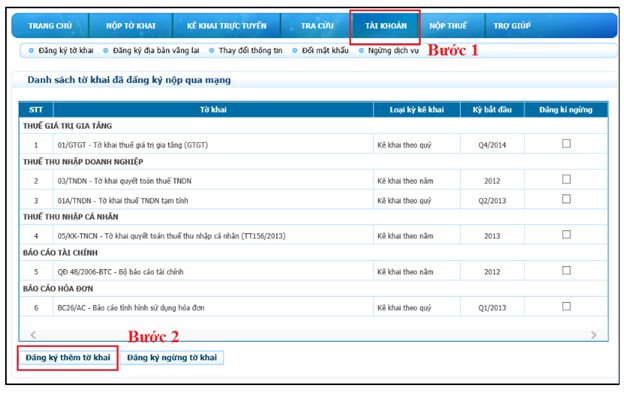Click Đăng ký tờ khai submenu link

(x=66, y=51)
